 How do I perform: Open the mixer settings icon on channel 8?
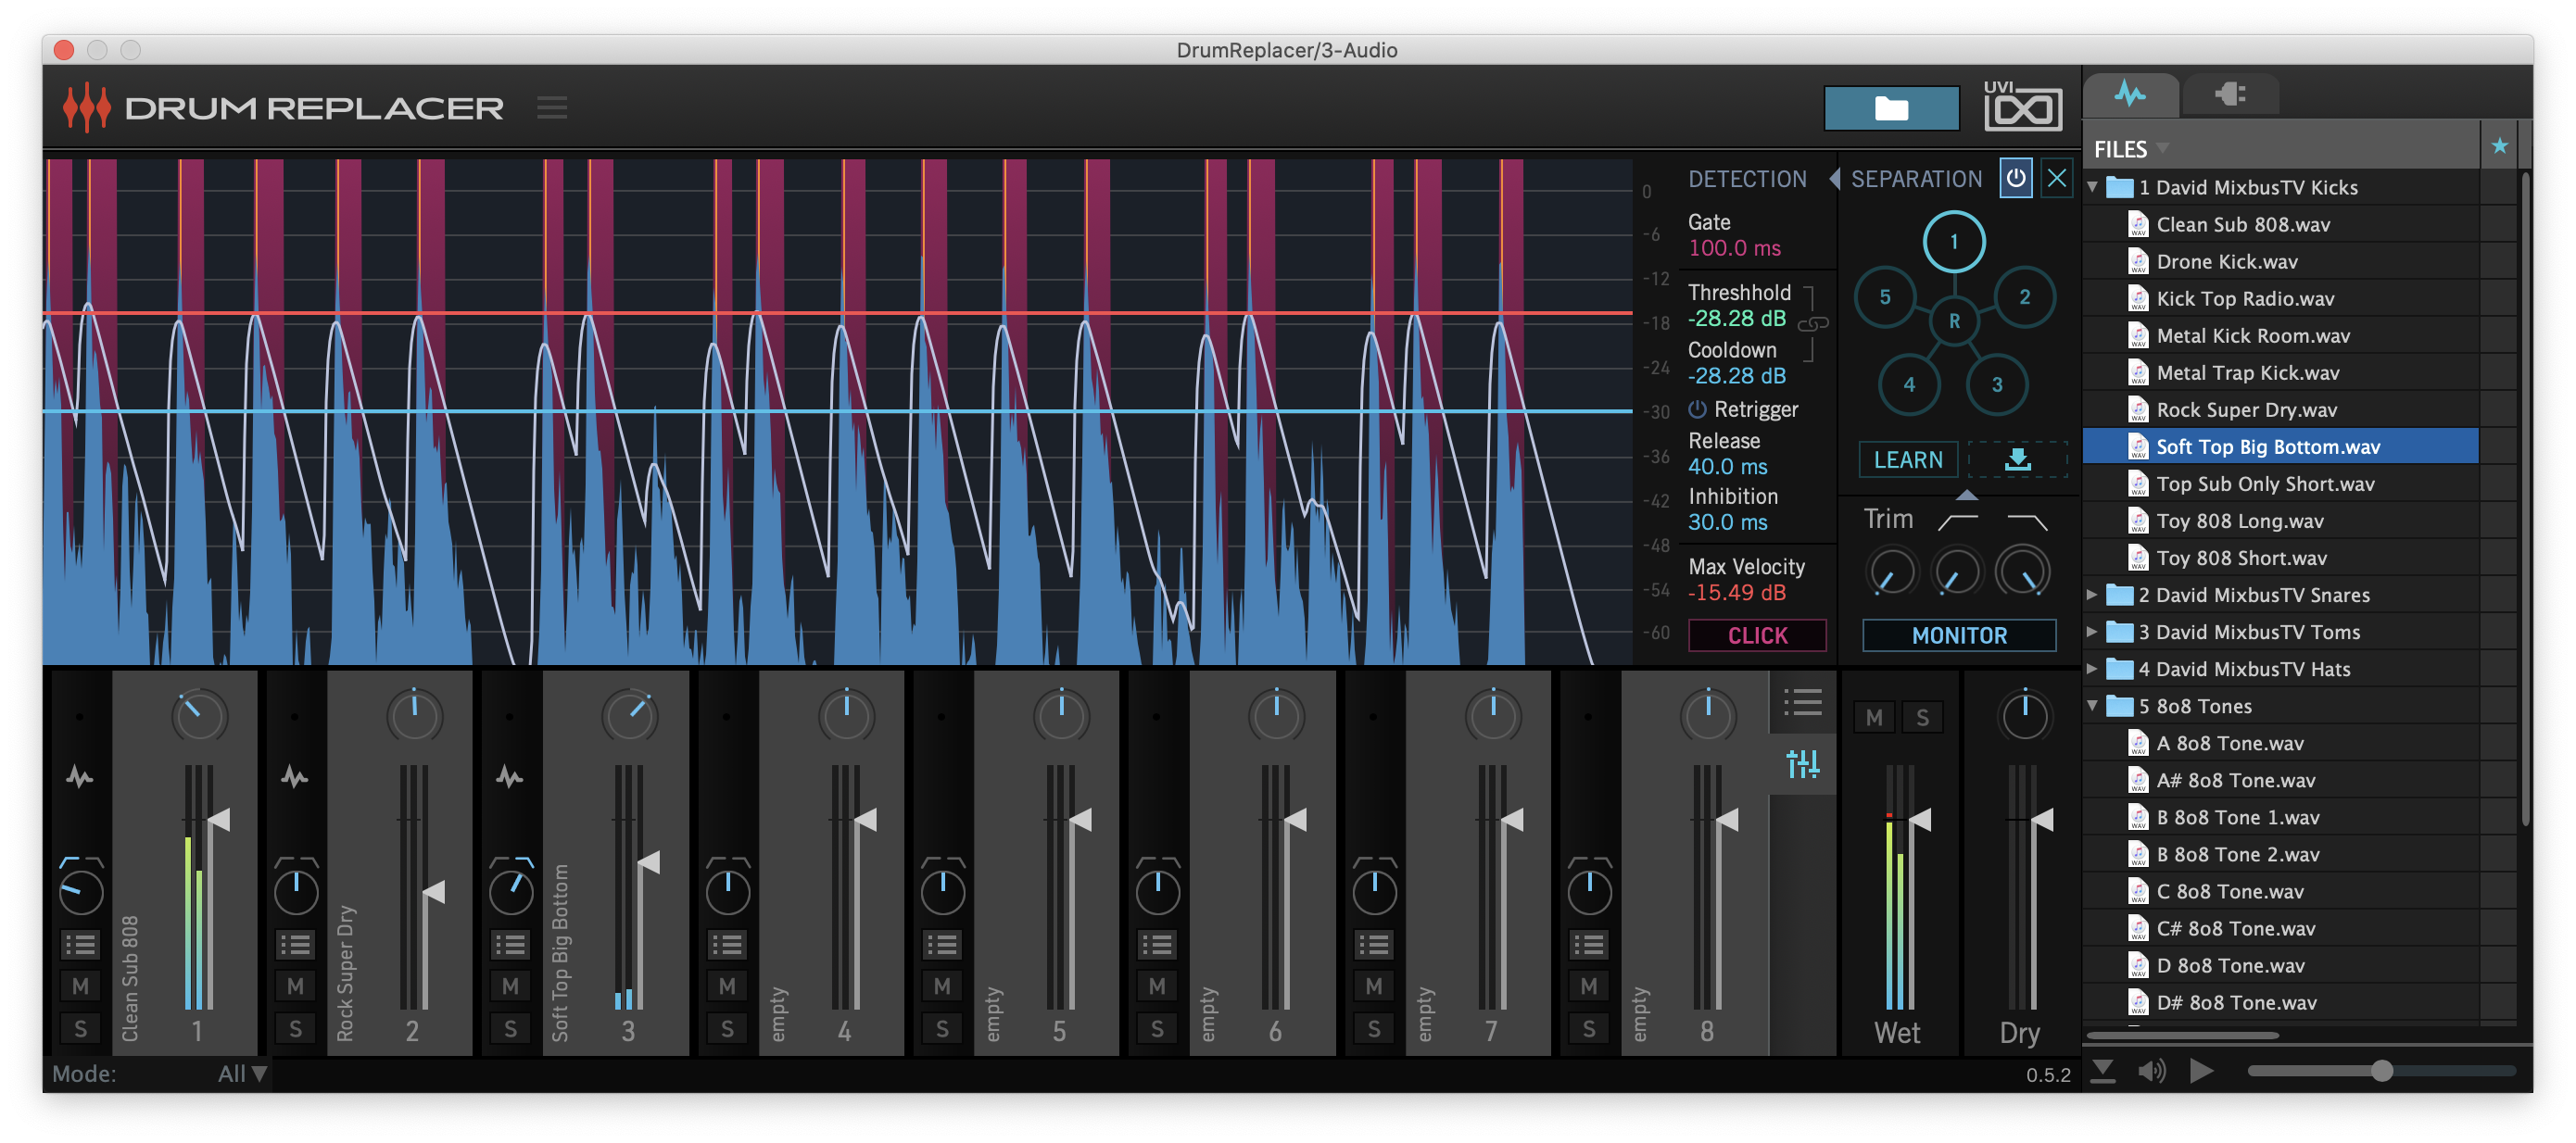pyautogui.click(x=1803, y=765)
